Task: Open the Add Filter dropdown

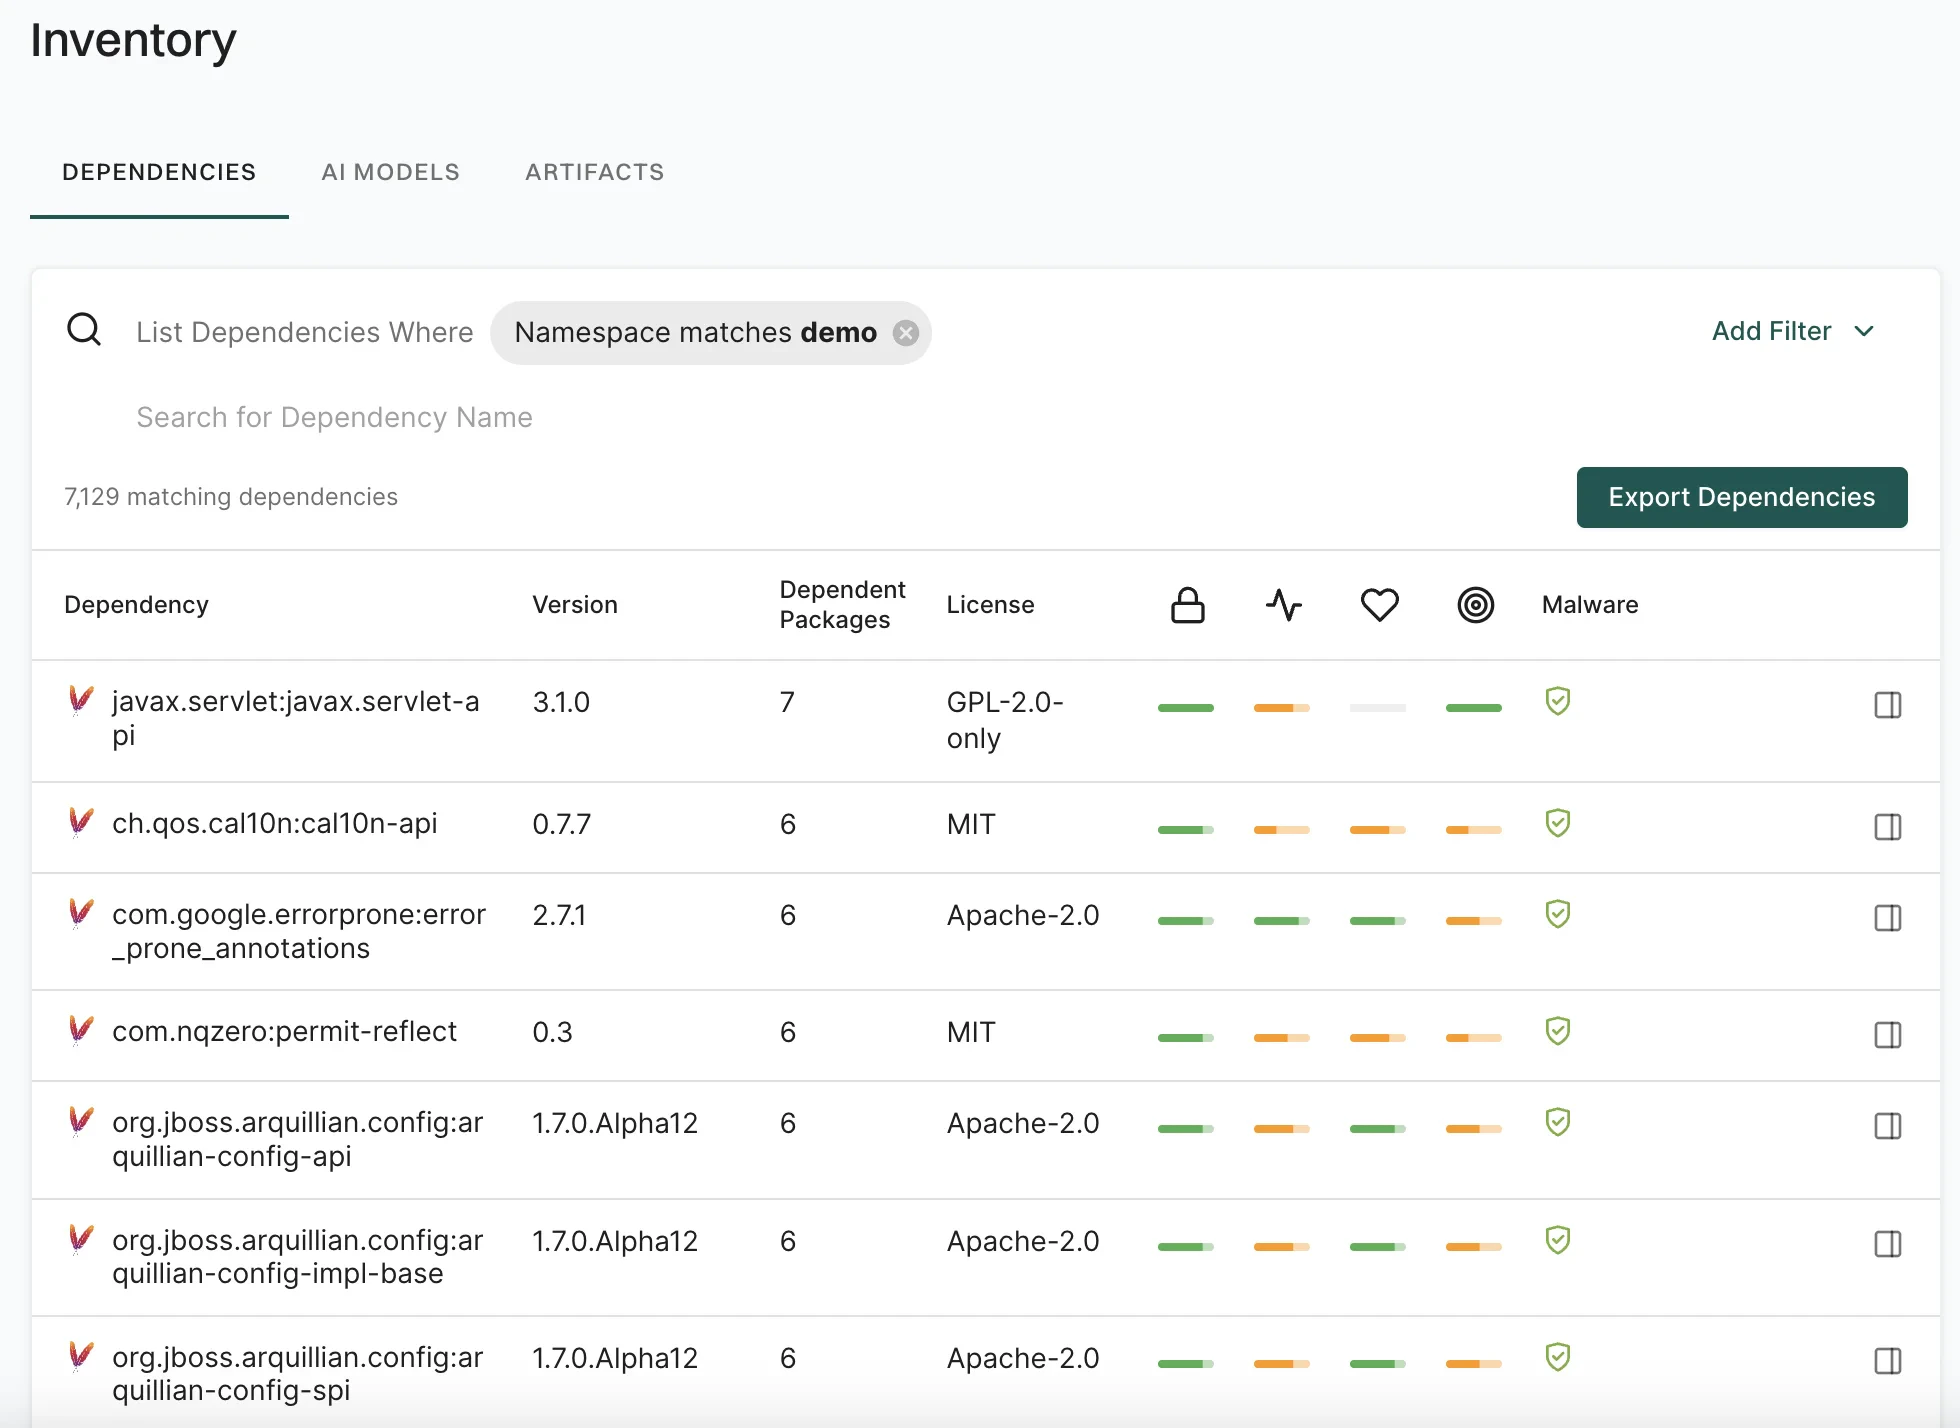Action: (x=1771, y=331)
